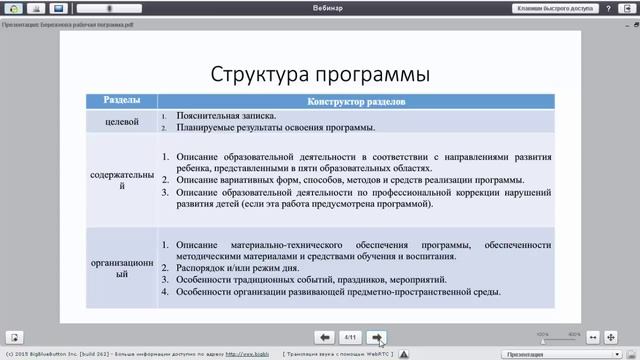
Task: Click the Распорядок и/или режим дня line
Action: point(238,268)
